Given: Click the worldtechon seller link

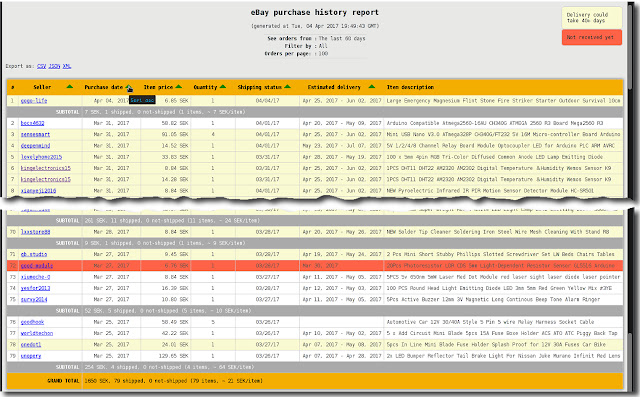Looking at the screenshot, I should pos(38,333).
